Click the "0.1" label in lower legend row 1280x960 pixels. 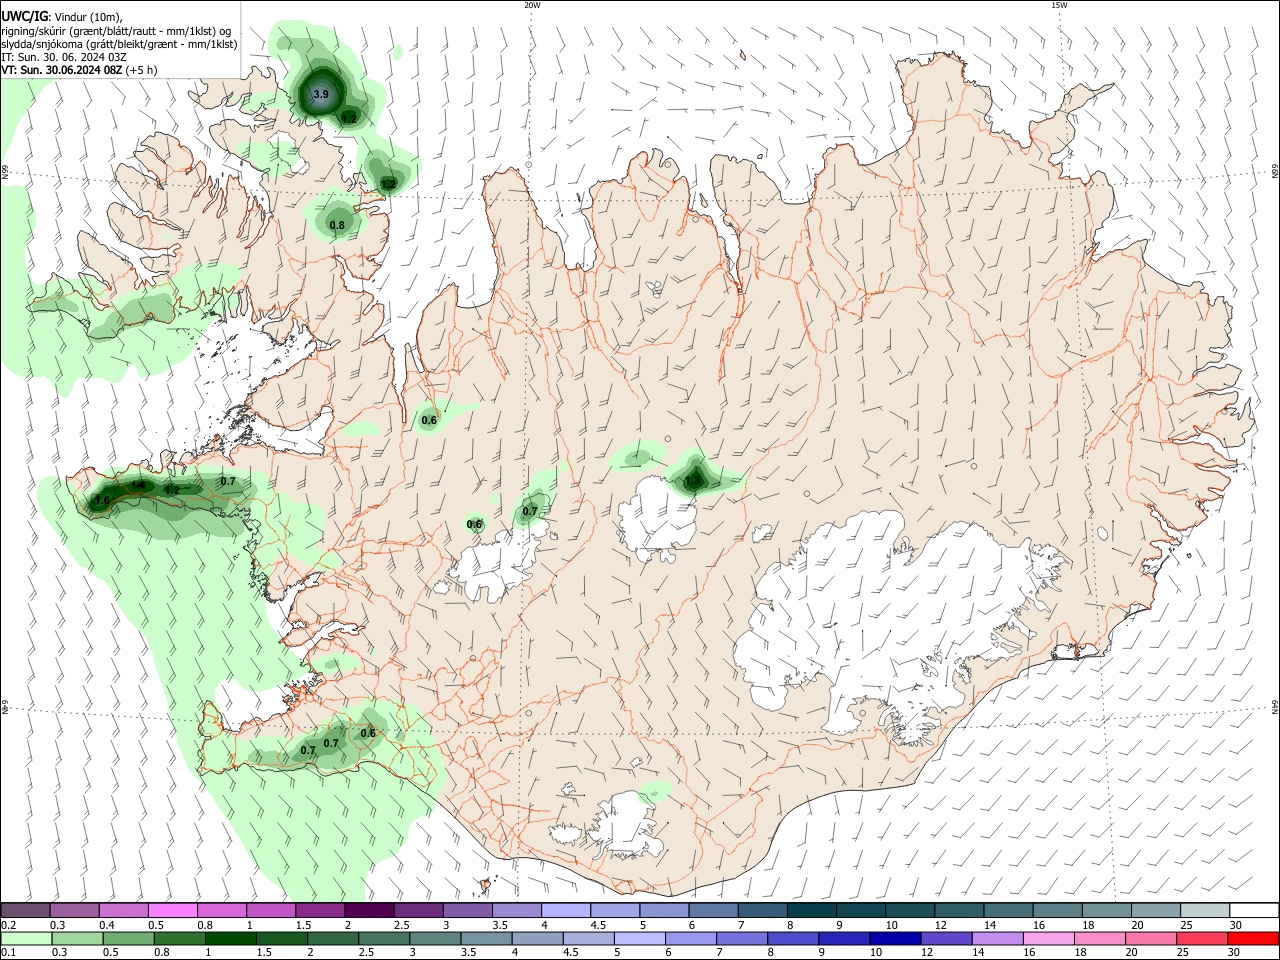[x=9, y=953]
